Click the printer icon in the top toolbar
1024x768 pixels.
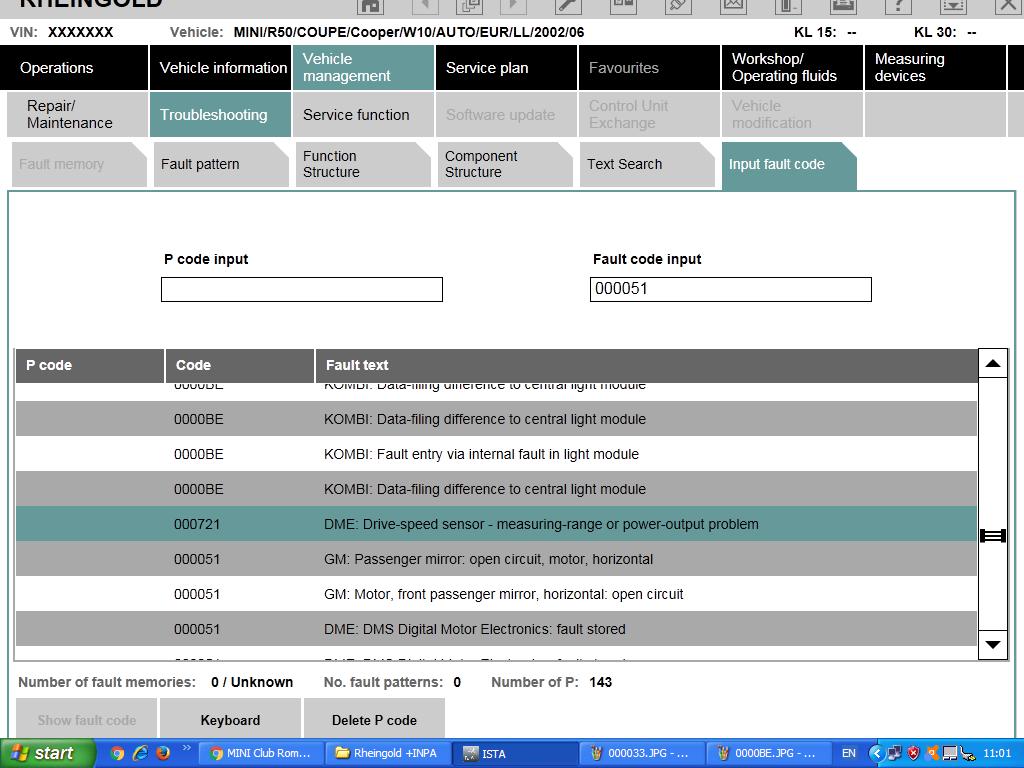point(843,5)
